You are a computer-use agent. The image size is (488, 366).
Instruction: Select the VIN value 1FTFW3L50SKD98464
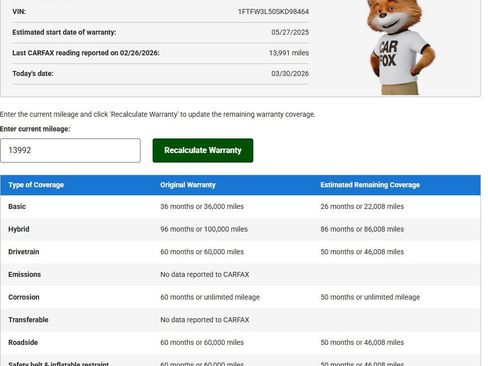[x=273, y=12]
